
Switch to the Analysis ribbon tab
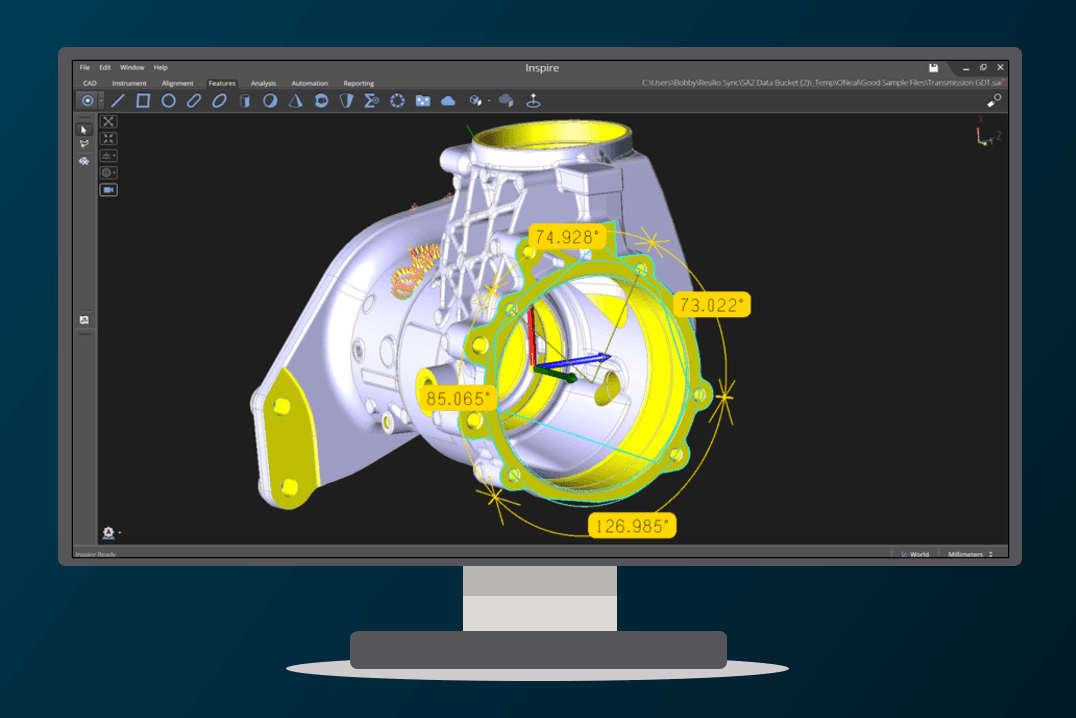(x=262, y=83)
